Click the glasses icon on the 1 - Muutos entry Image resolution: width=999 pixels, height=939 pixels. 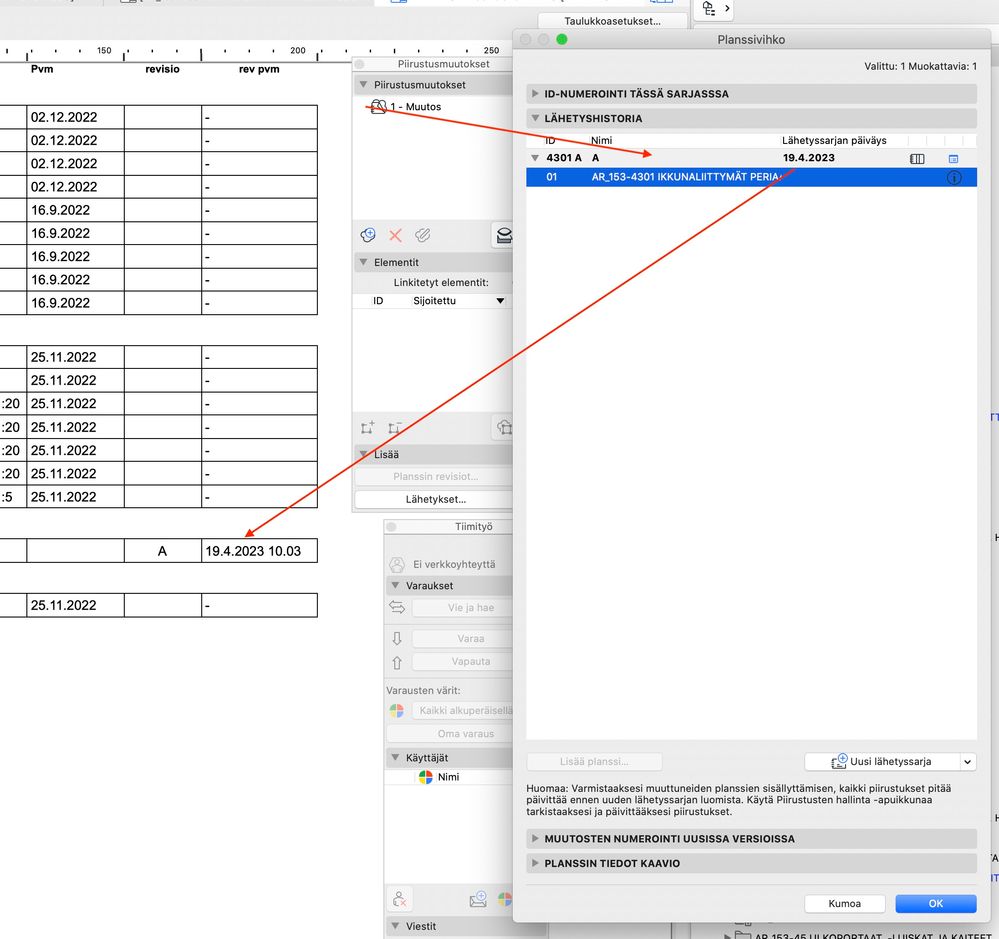point(377,106)
